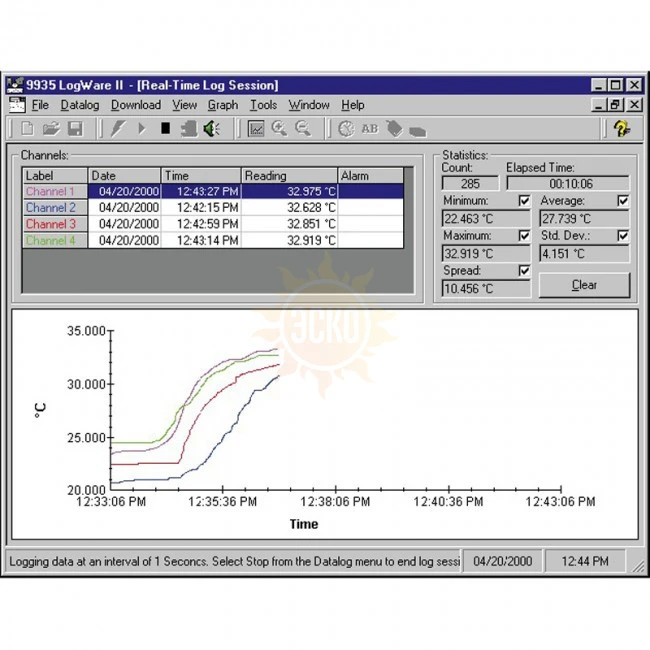
Task: Open the Tools menu
Action: click(x=263, y=105)
